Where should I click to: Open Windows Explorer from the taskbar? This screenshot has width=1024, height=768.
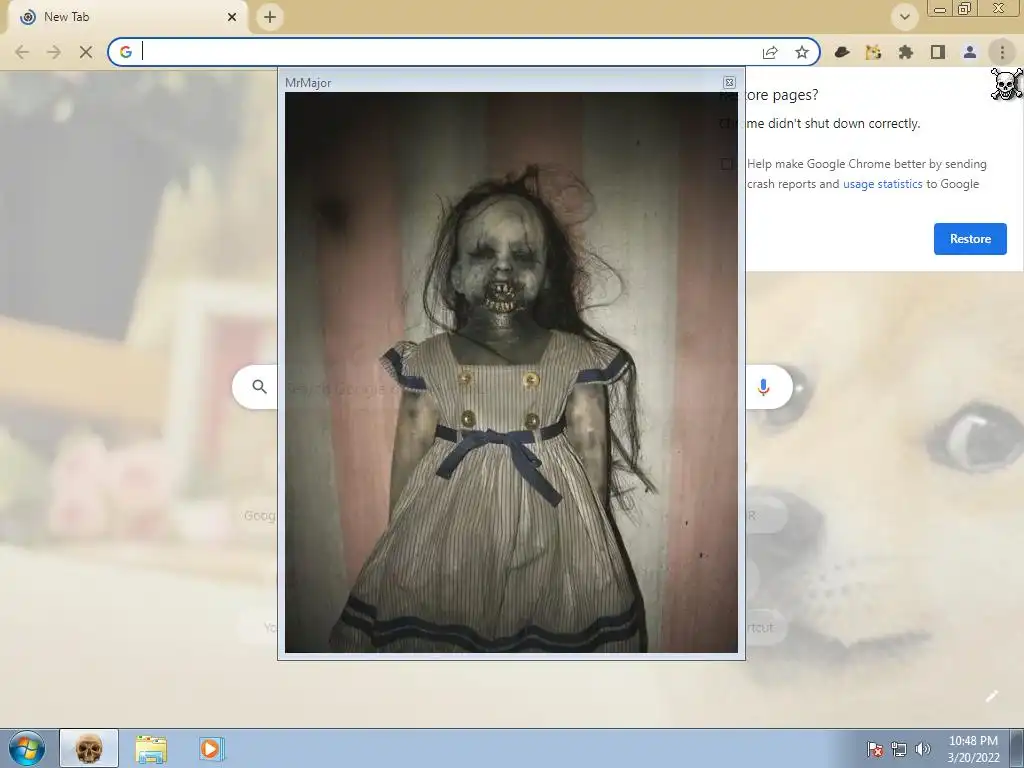click(151, 748)
